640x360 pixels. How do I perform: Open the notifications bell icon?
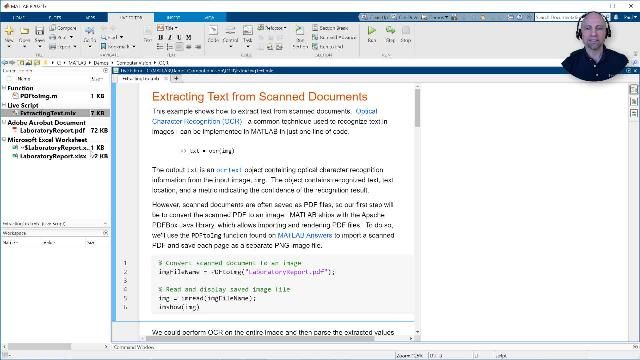(x=616, y=17)
